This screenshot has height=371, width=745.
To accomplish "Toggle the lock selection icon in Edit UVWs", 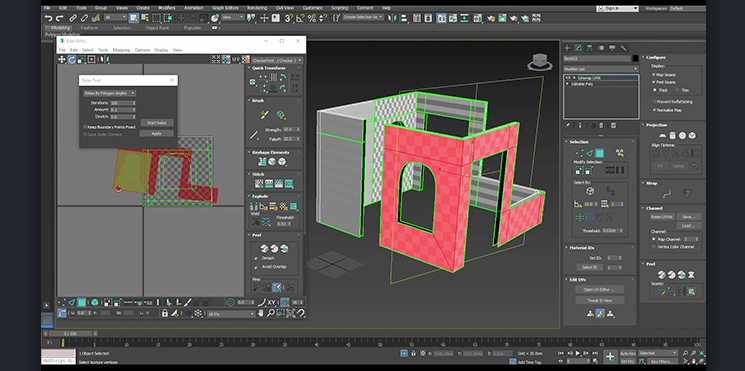I will point(165,313).
